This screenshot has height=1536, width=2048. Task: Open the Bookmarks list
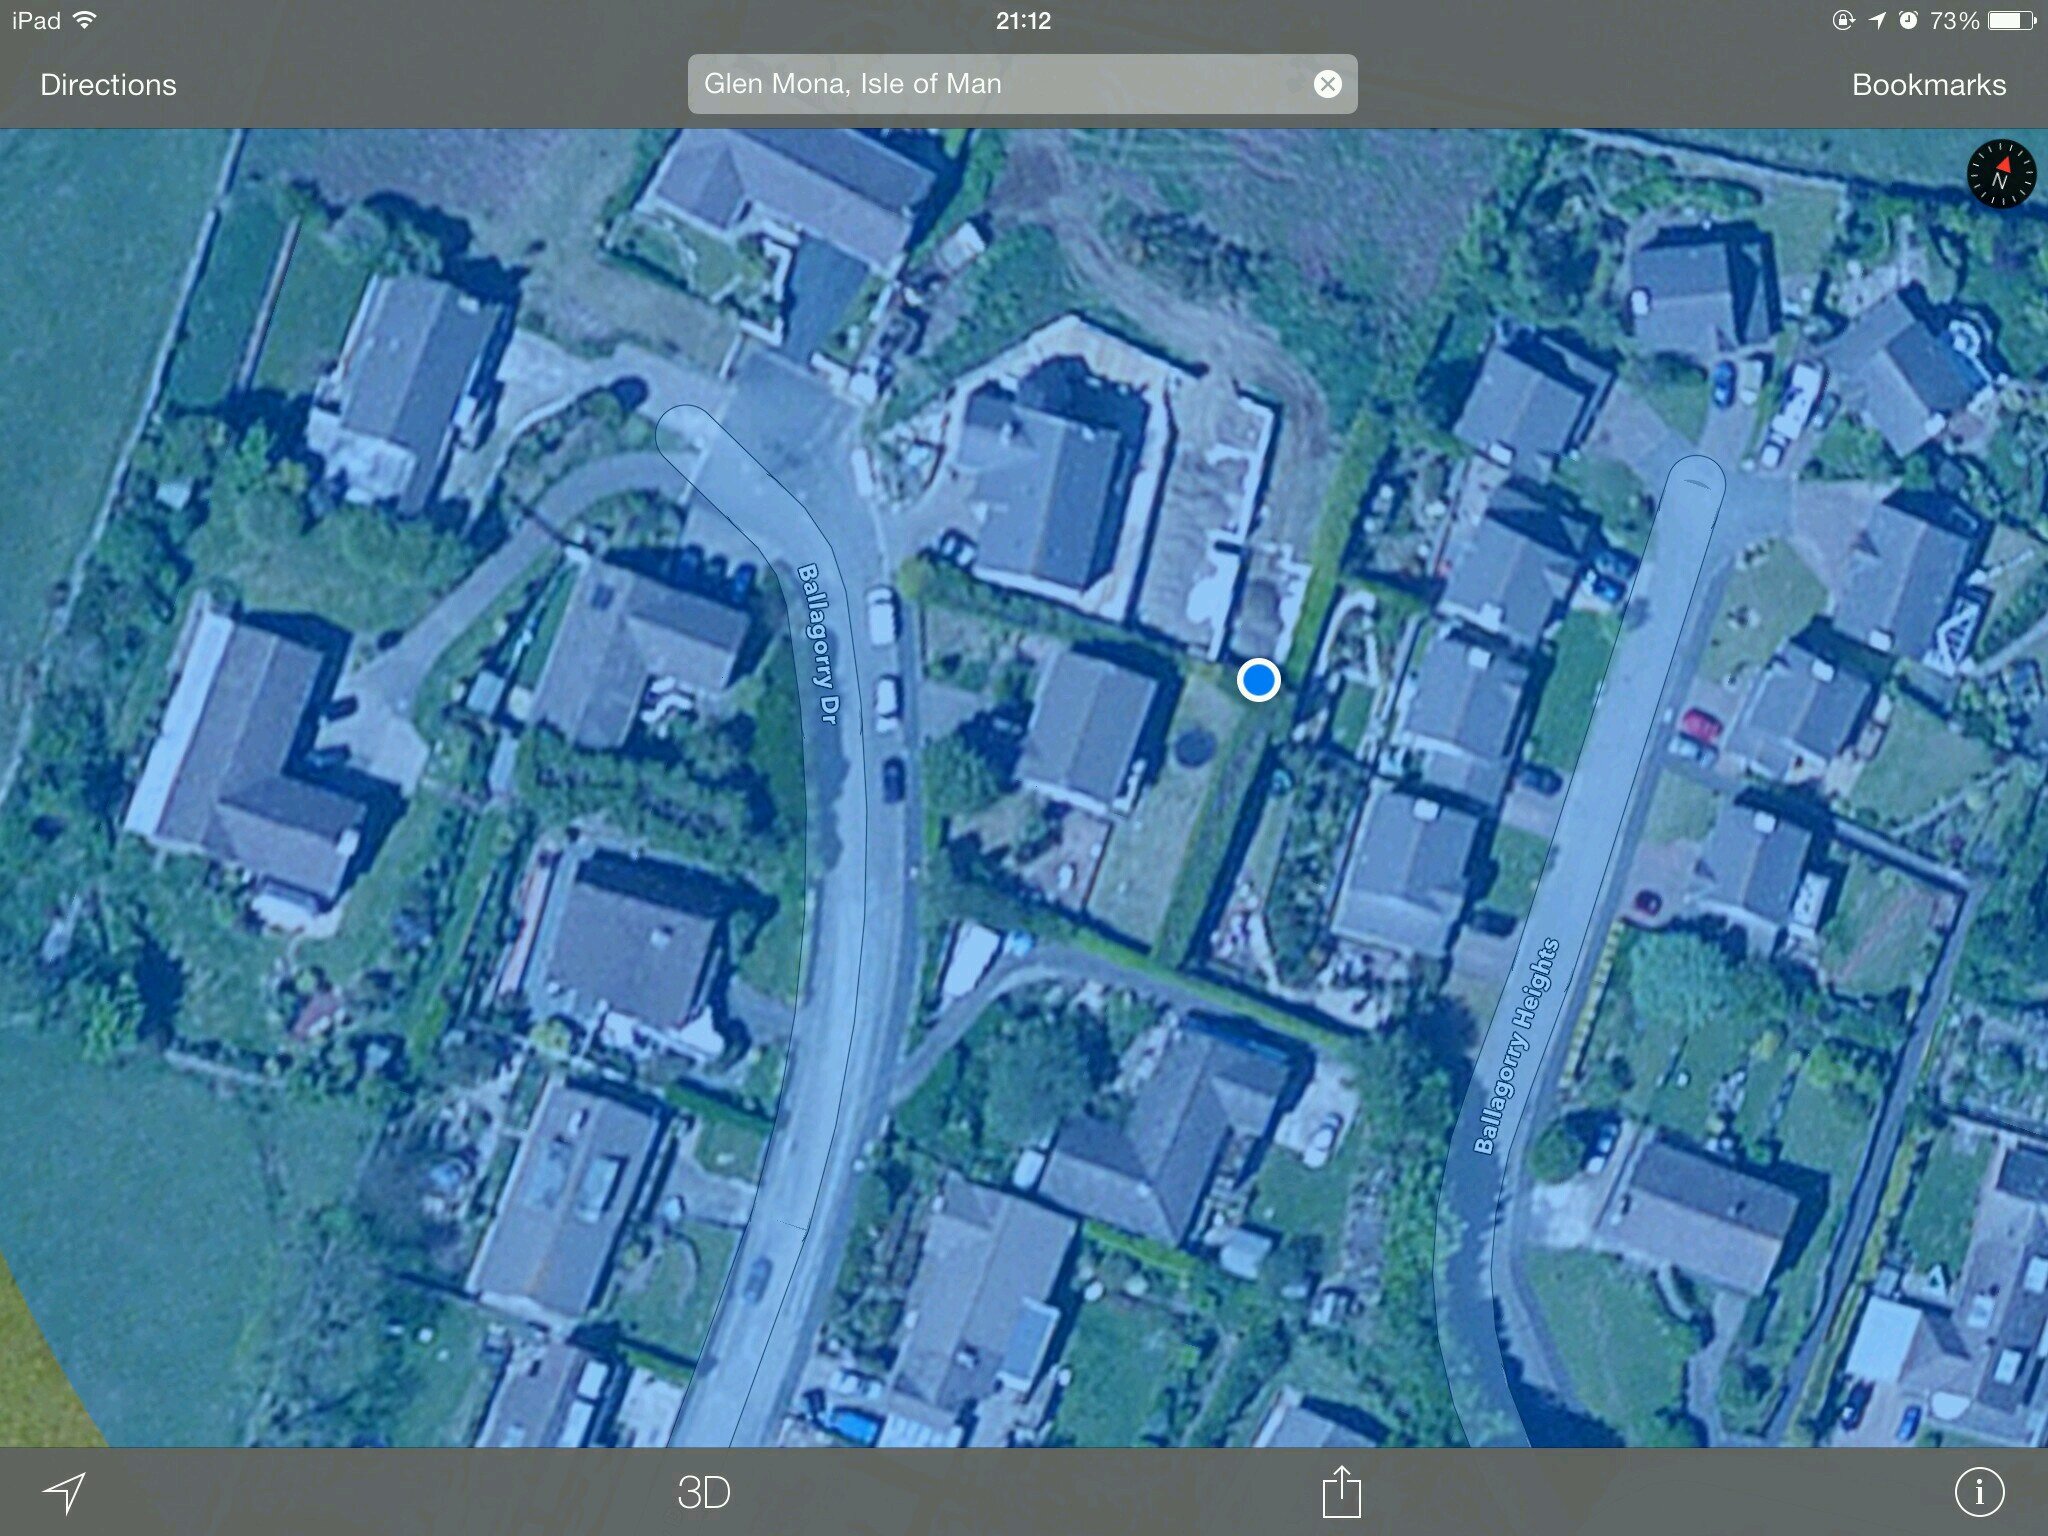(x=1928, y=85)
